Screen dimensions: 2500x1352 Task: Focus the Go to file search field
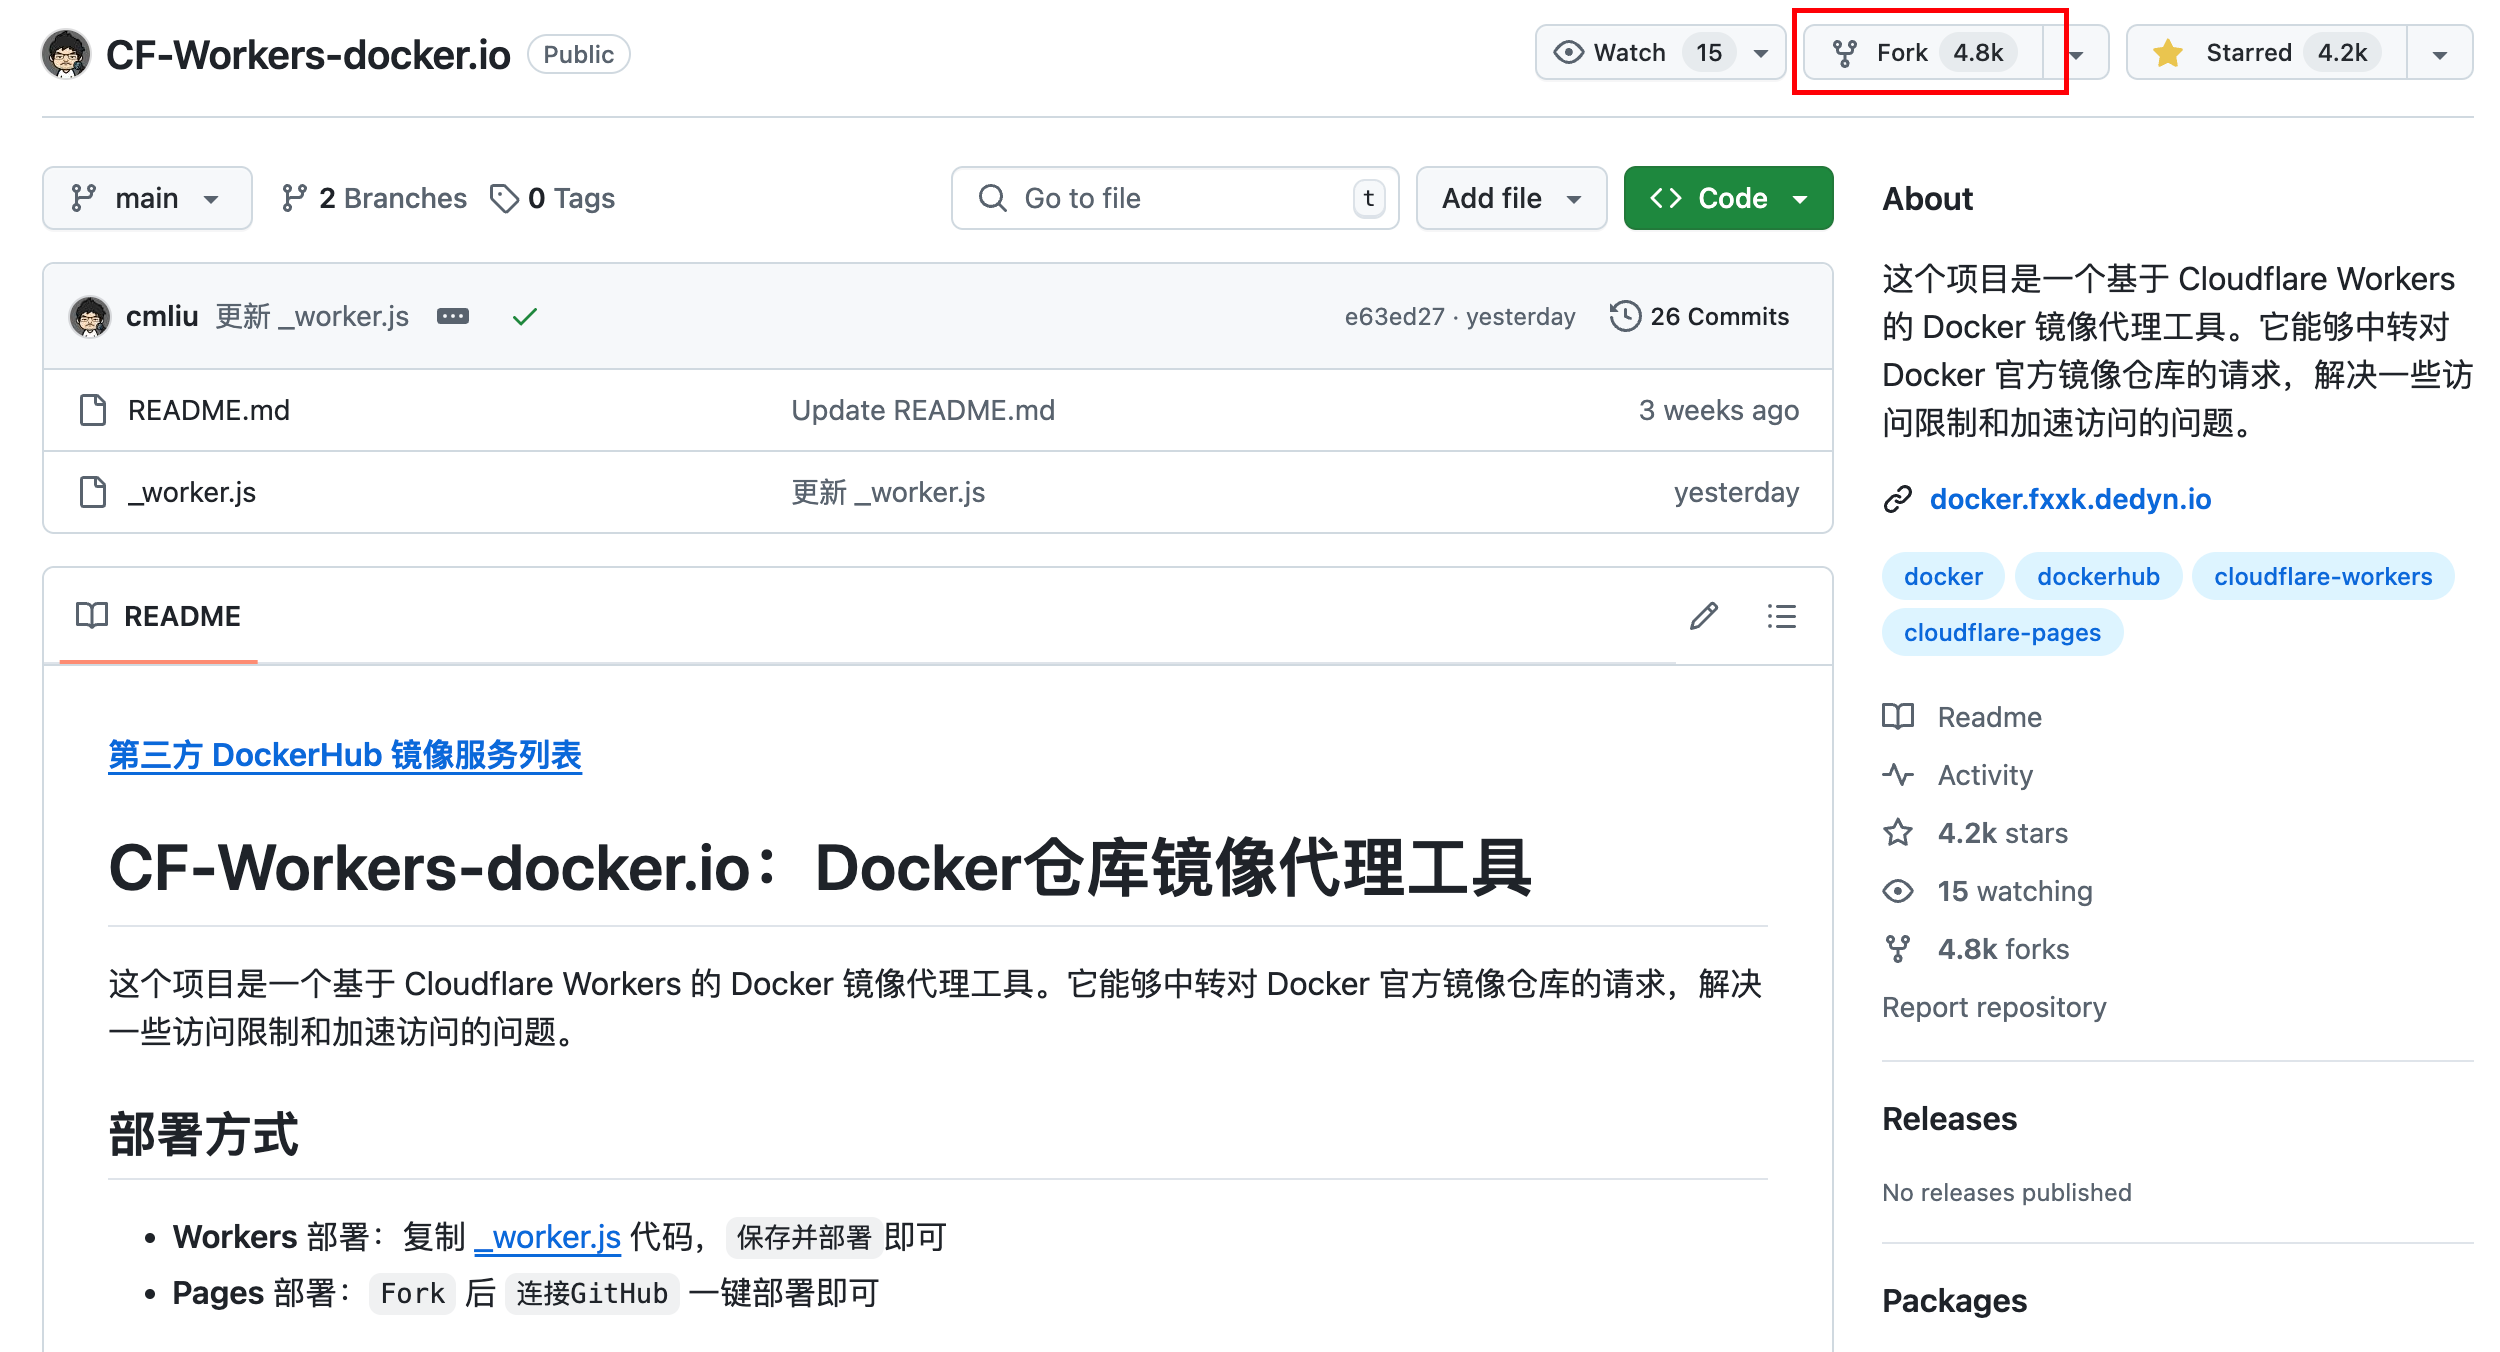[1175, 198]
